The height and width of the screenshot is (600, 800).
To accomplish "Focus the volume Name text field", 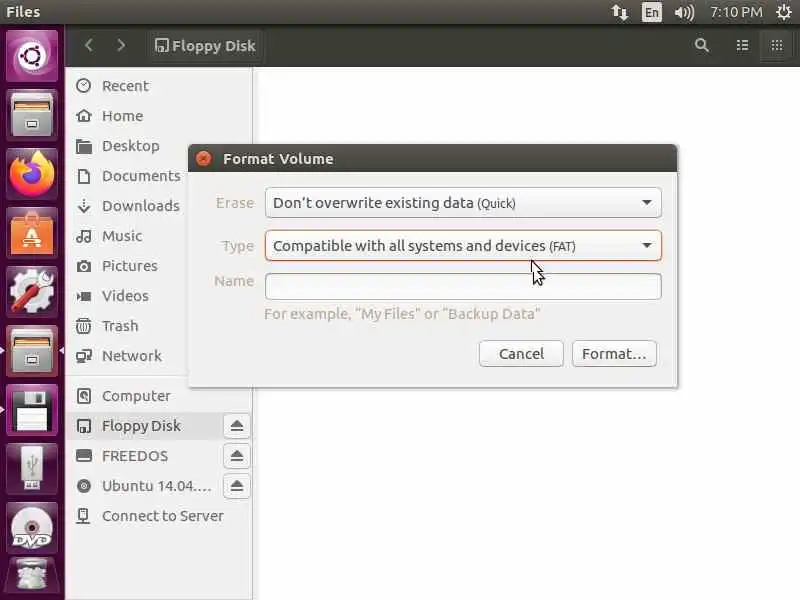I will [463, 286].
